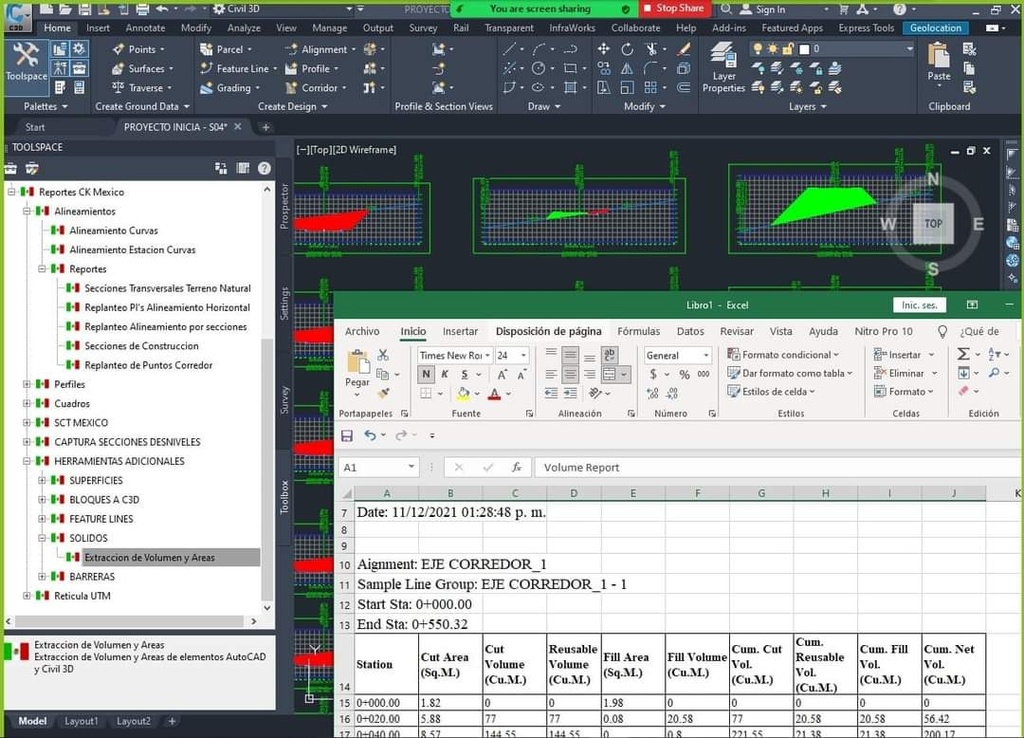Click the Stop Share button
1024x738 pixels.
tap(674, 8)
